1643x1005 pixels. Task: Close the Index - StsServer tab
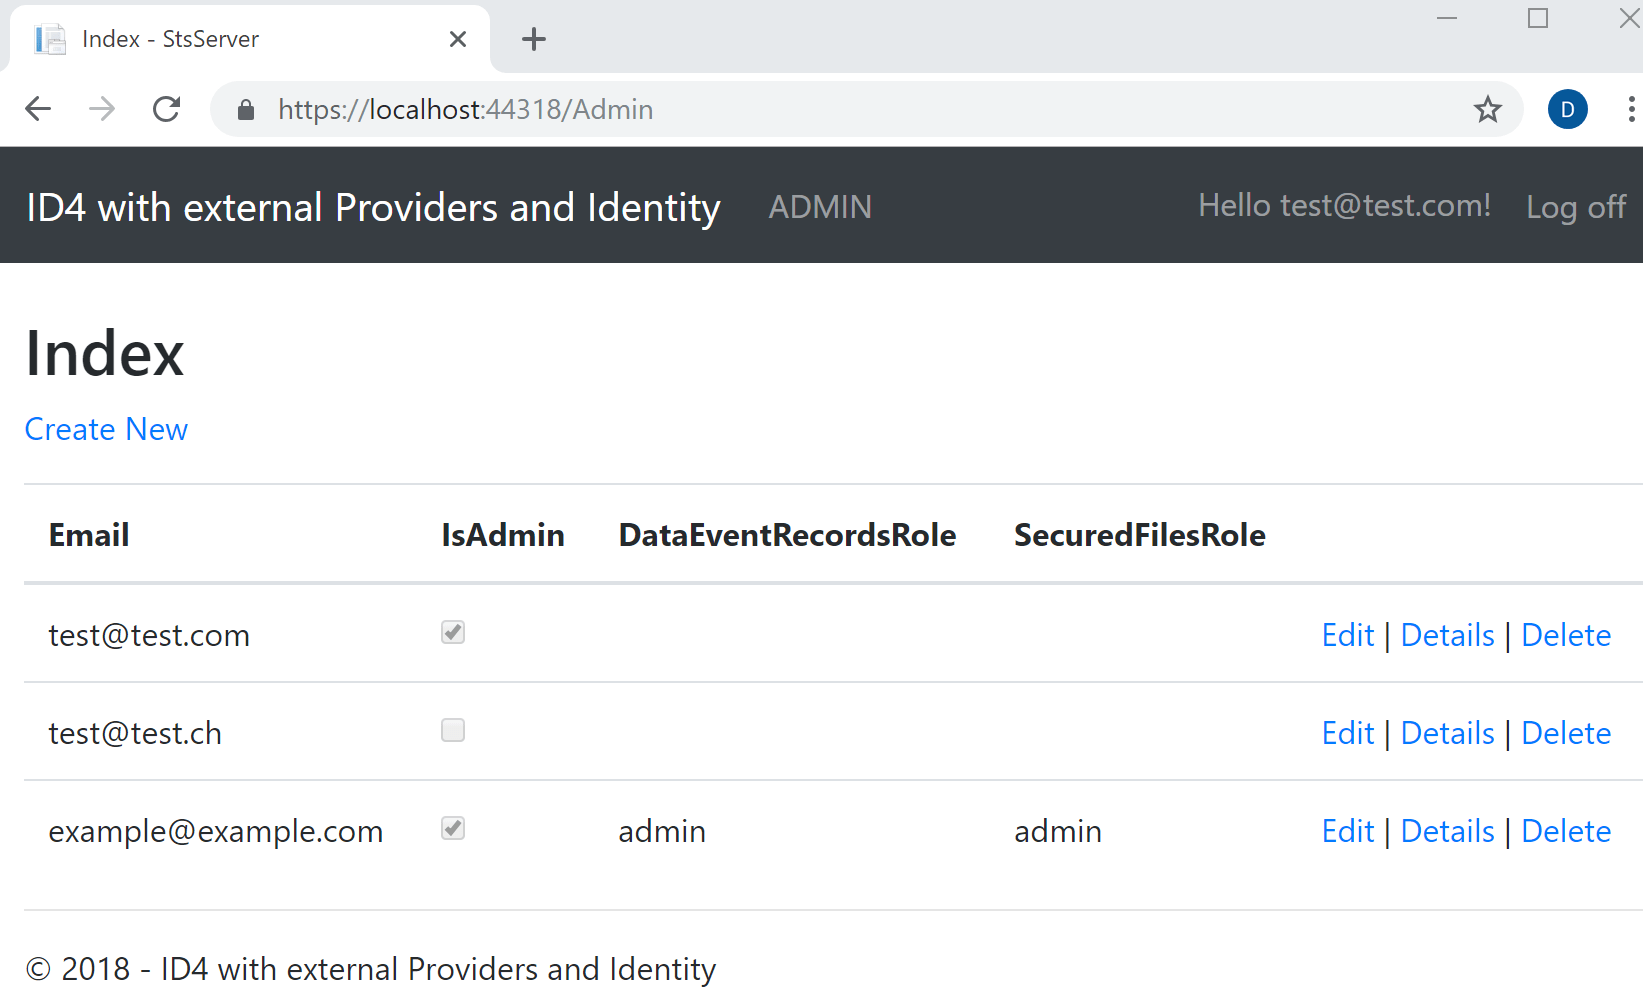click(x=458, y=39)
